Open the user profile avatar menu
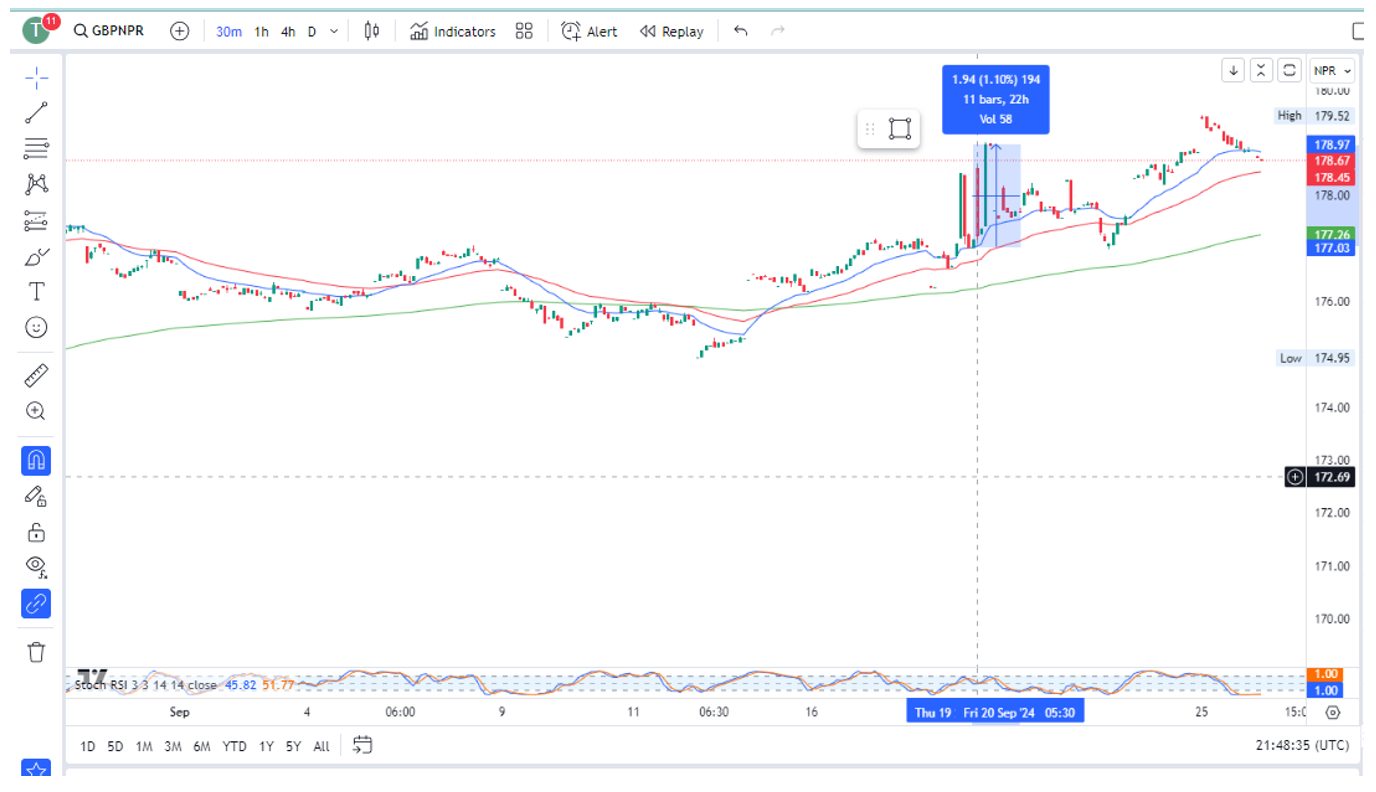 (36, 30)
